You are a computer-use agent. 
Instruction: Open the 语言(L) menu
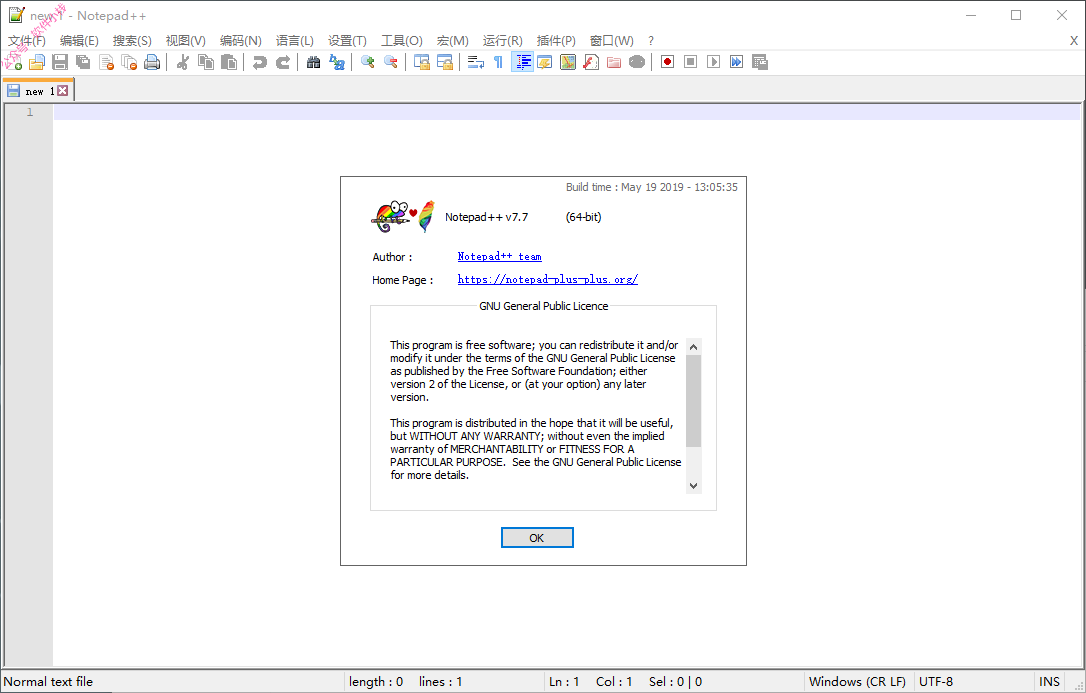pos(294,41)
